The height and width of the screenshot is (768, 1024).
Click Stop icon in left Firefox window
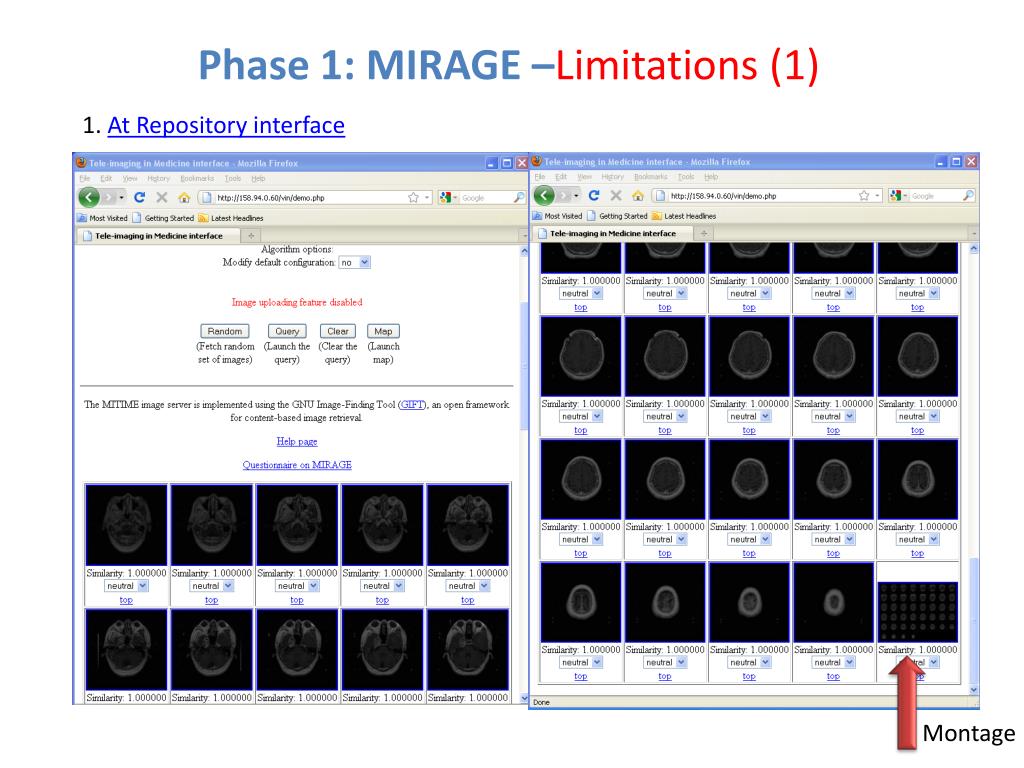click(162, 197)
